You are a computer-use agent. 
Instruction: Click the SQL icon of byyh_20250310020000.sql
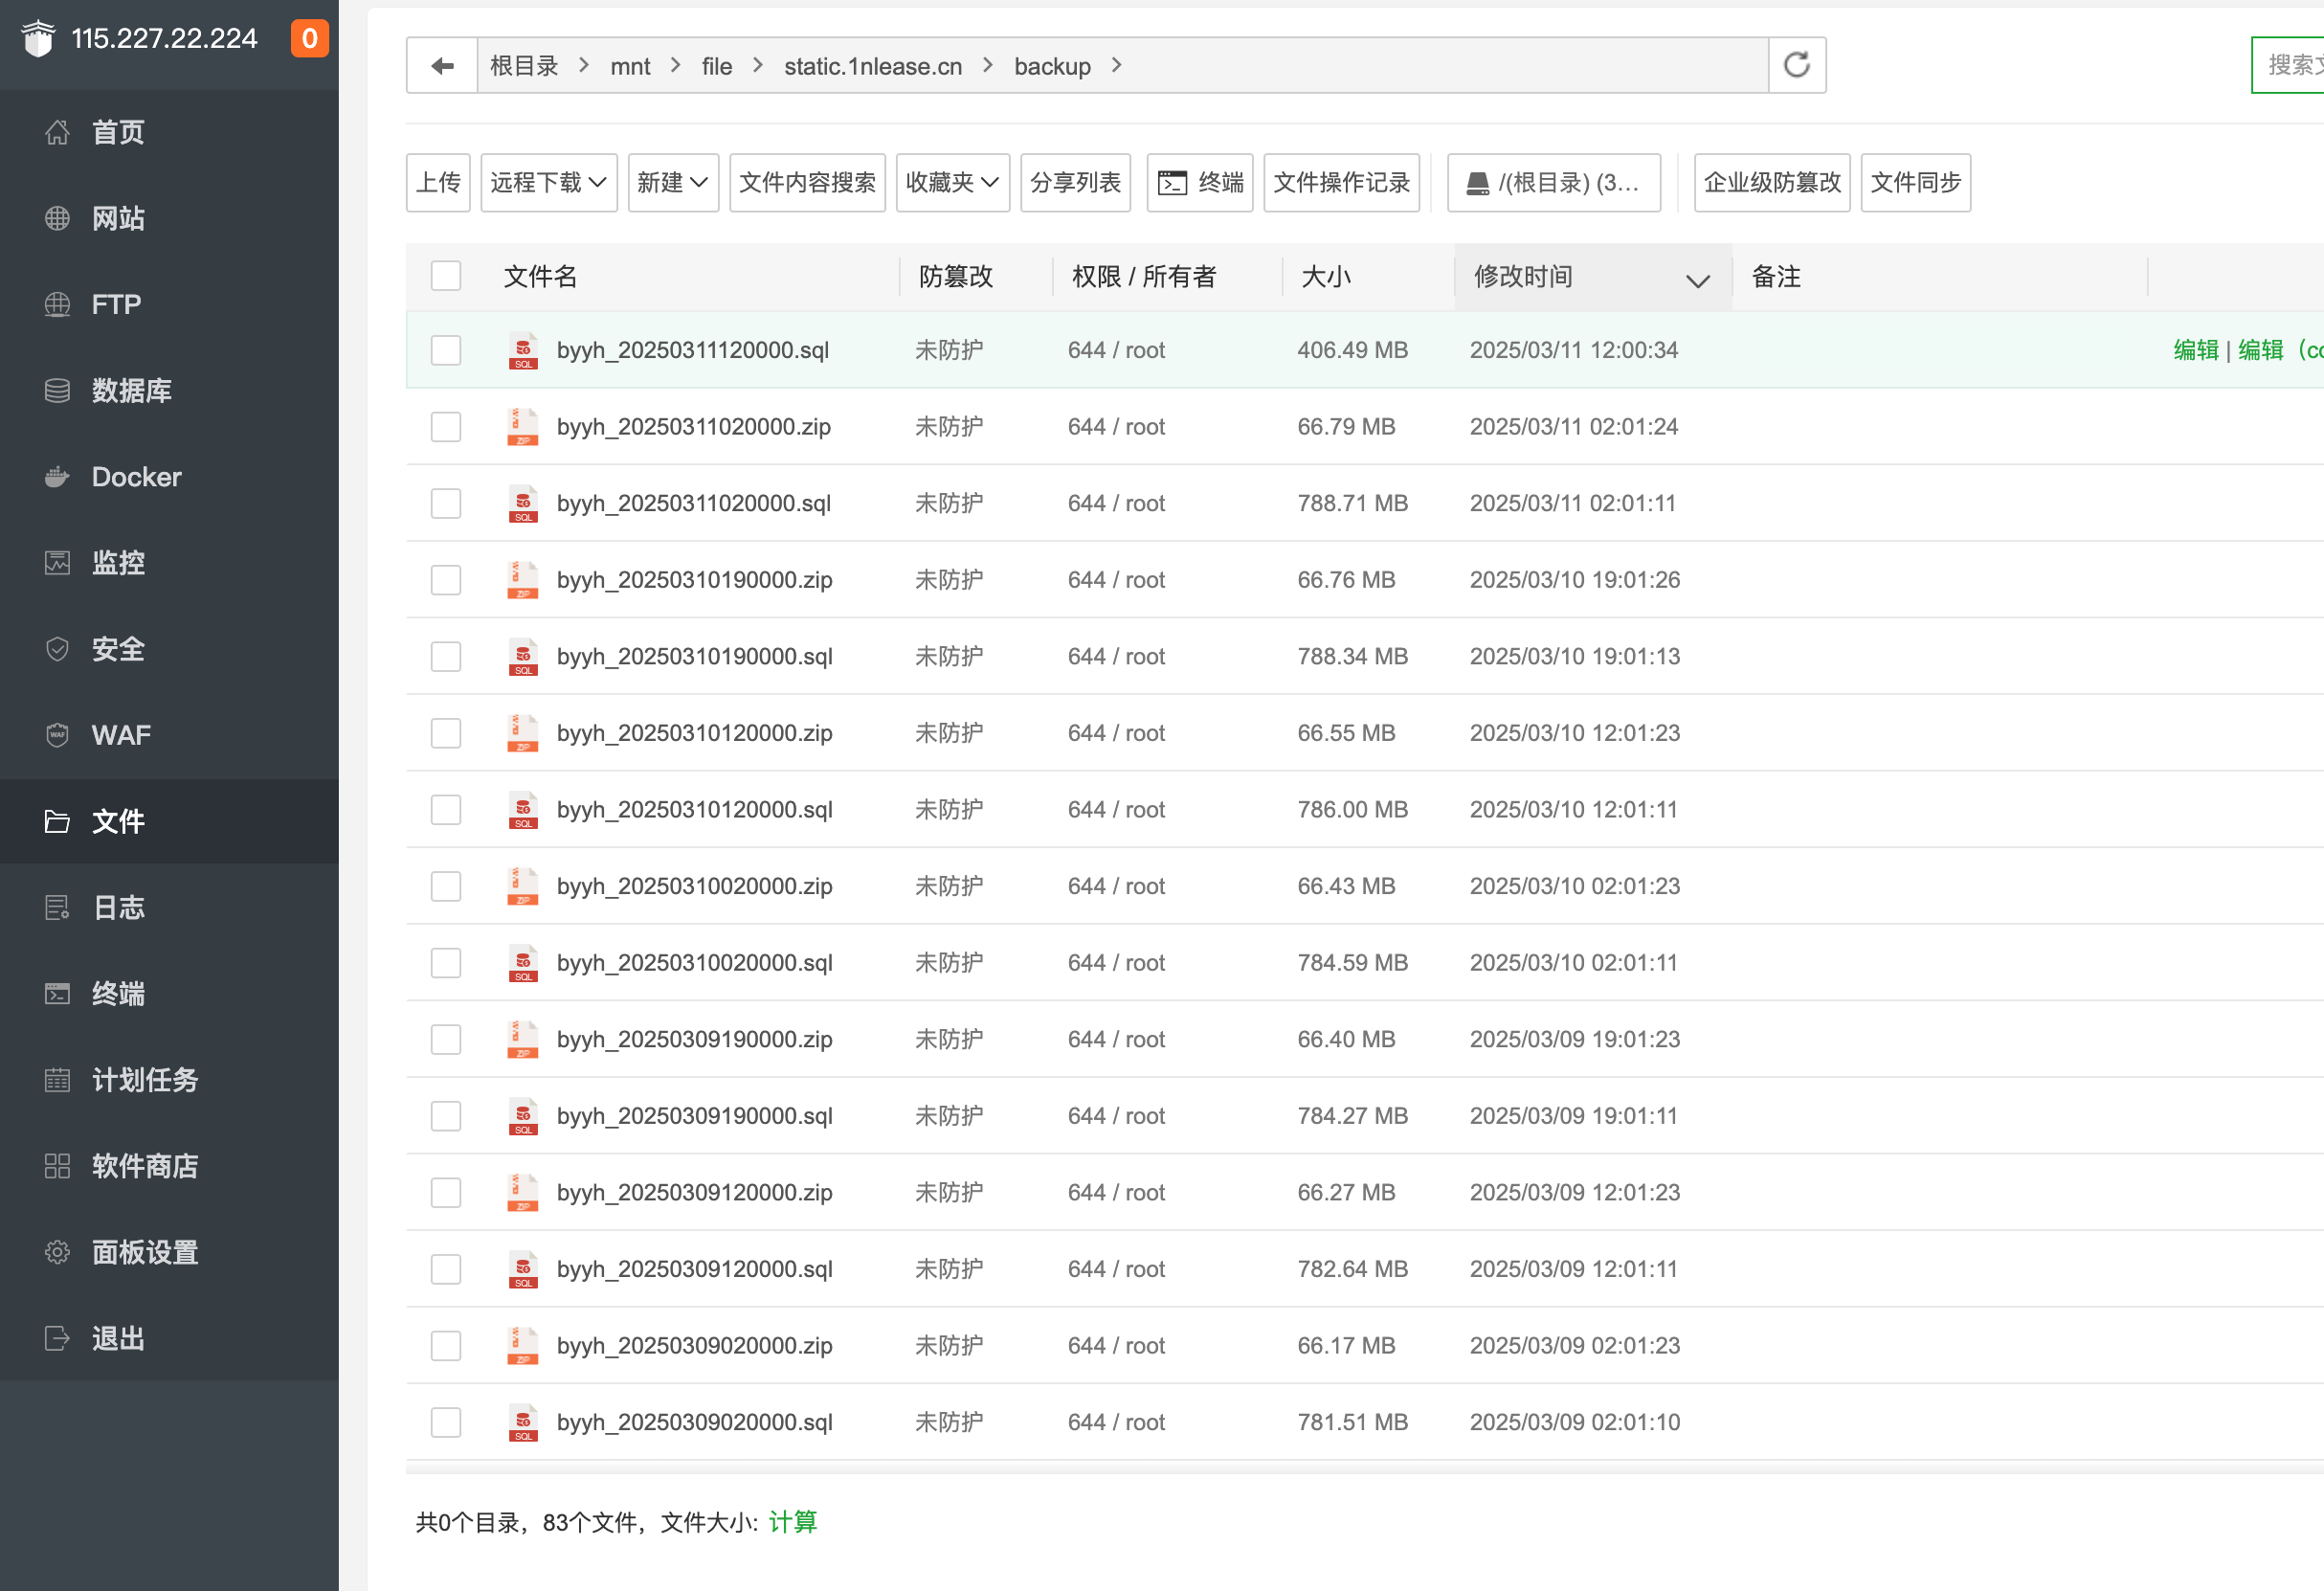coord(523,962)
